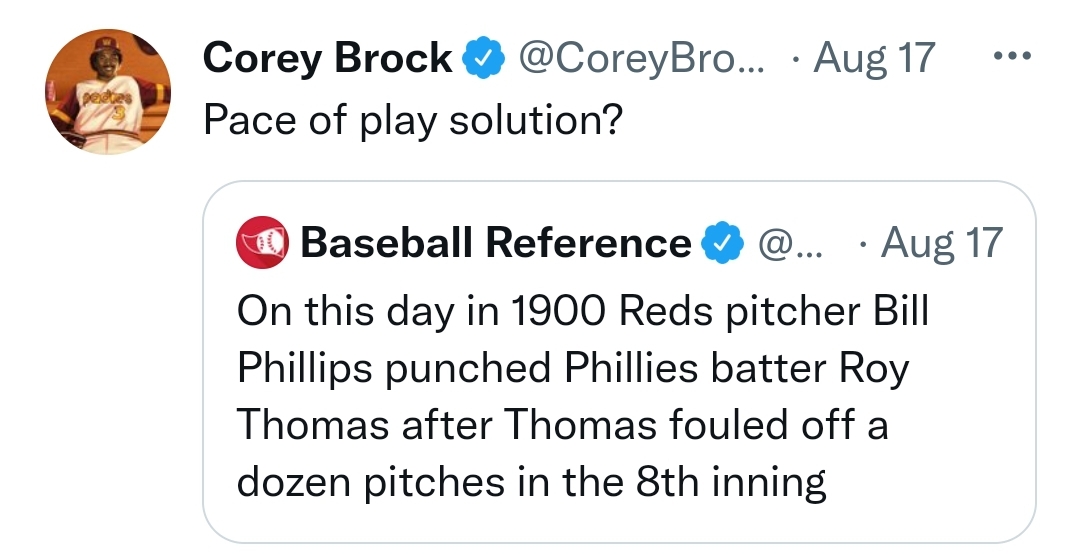Click the 'Roy' name in quoted tweet
1080x556 pixels.
(873, 369)
